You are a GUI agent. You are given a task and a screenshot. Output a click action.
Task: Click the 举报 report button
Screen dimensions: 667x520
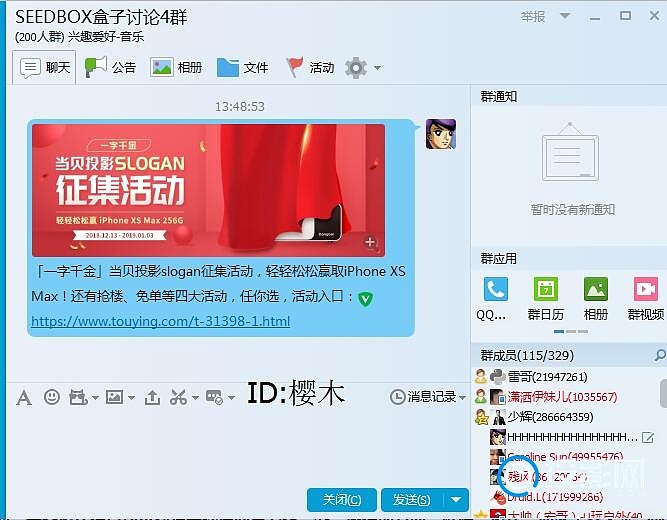pos(533,17)
